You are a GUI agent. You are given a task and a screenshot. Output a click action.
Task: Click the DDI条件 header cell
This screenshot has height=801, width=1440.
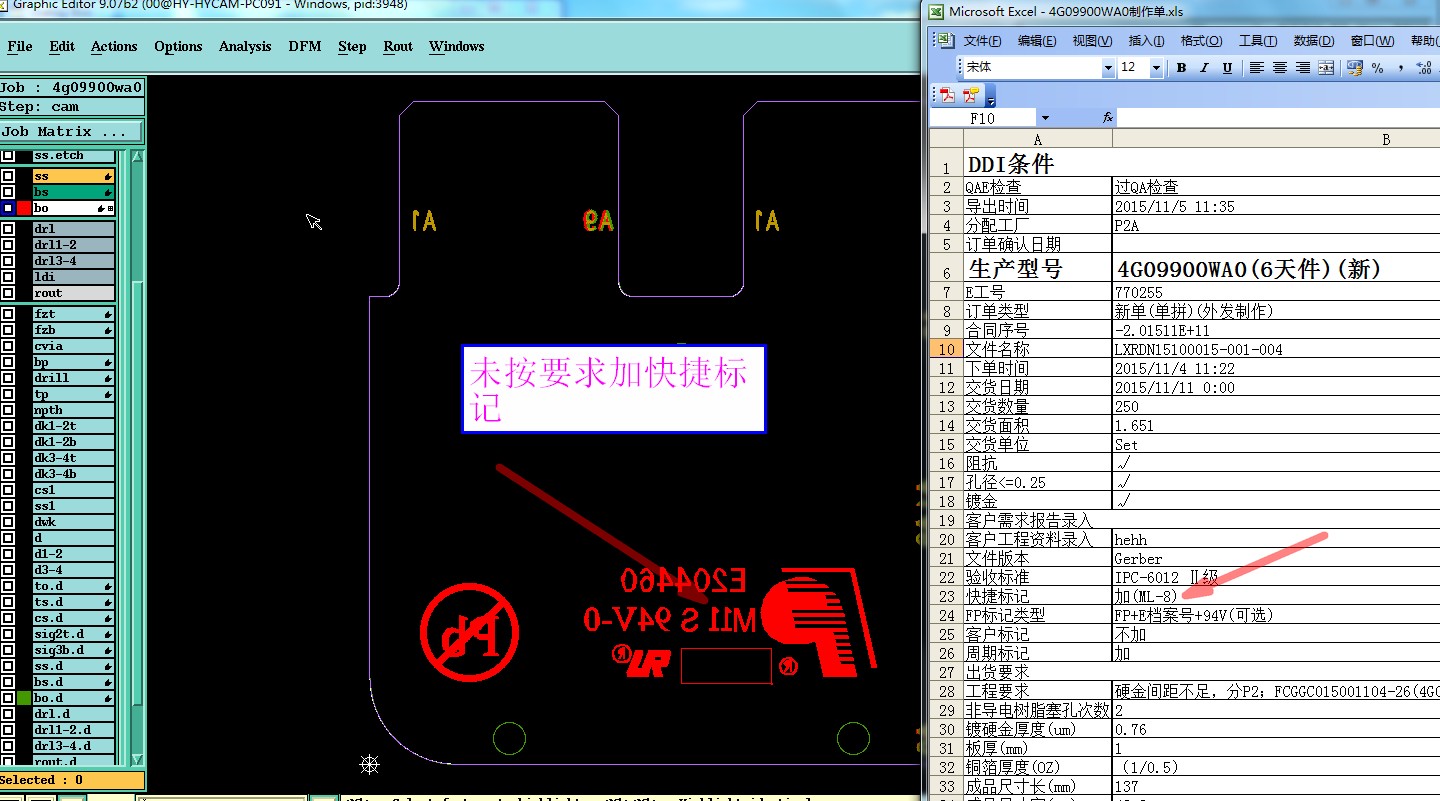point(1037,163)
